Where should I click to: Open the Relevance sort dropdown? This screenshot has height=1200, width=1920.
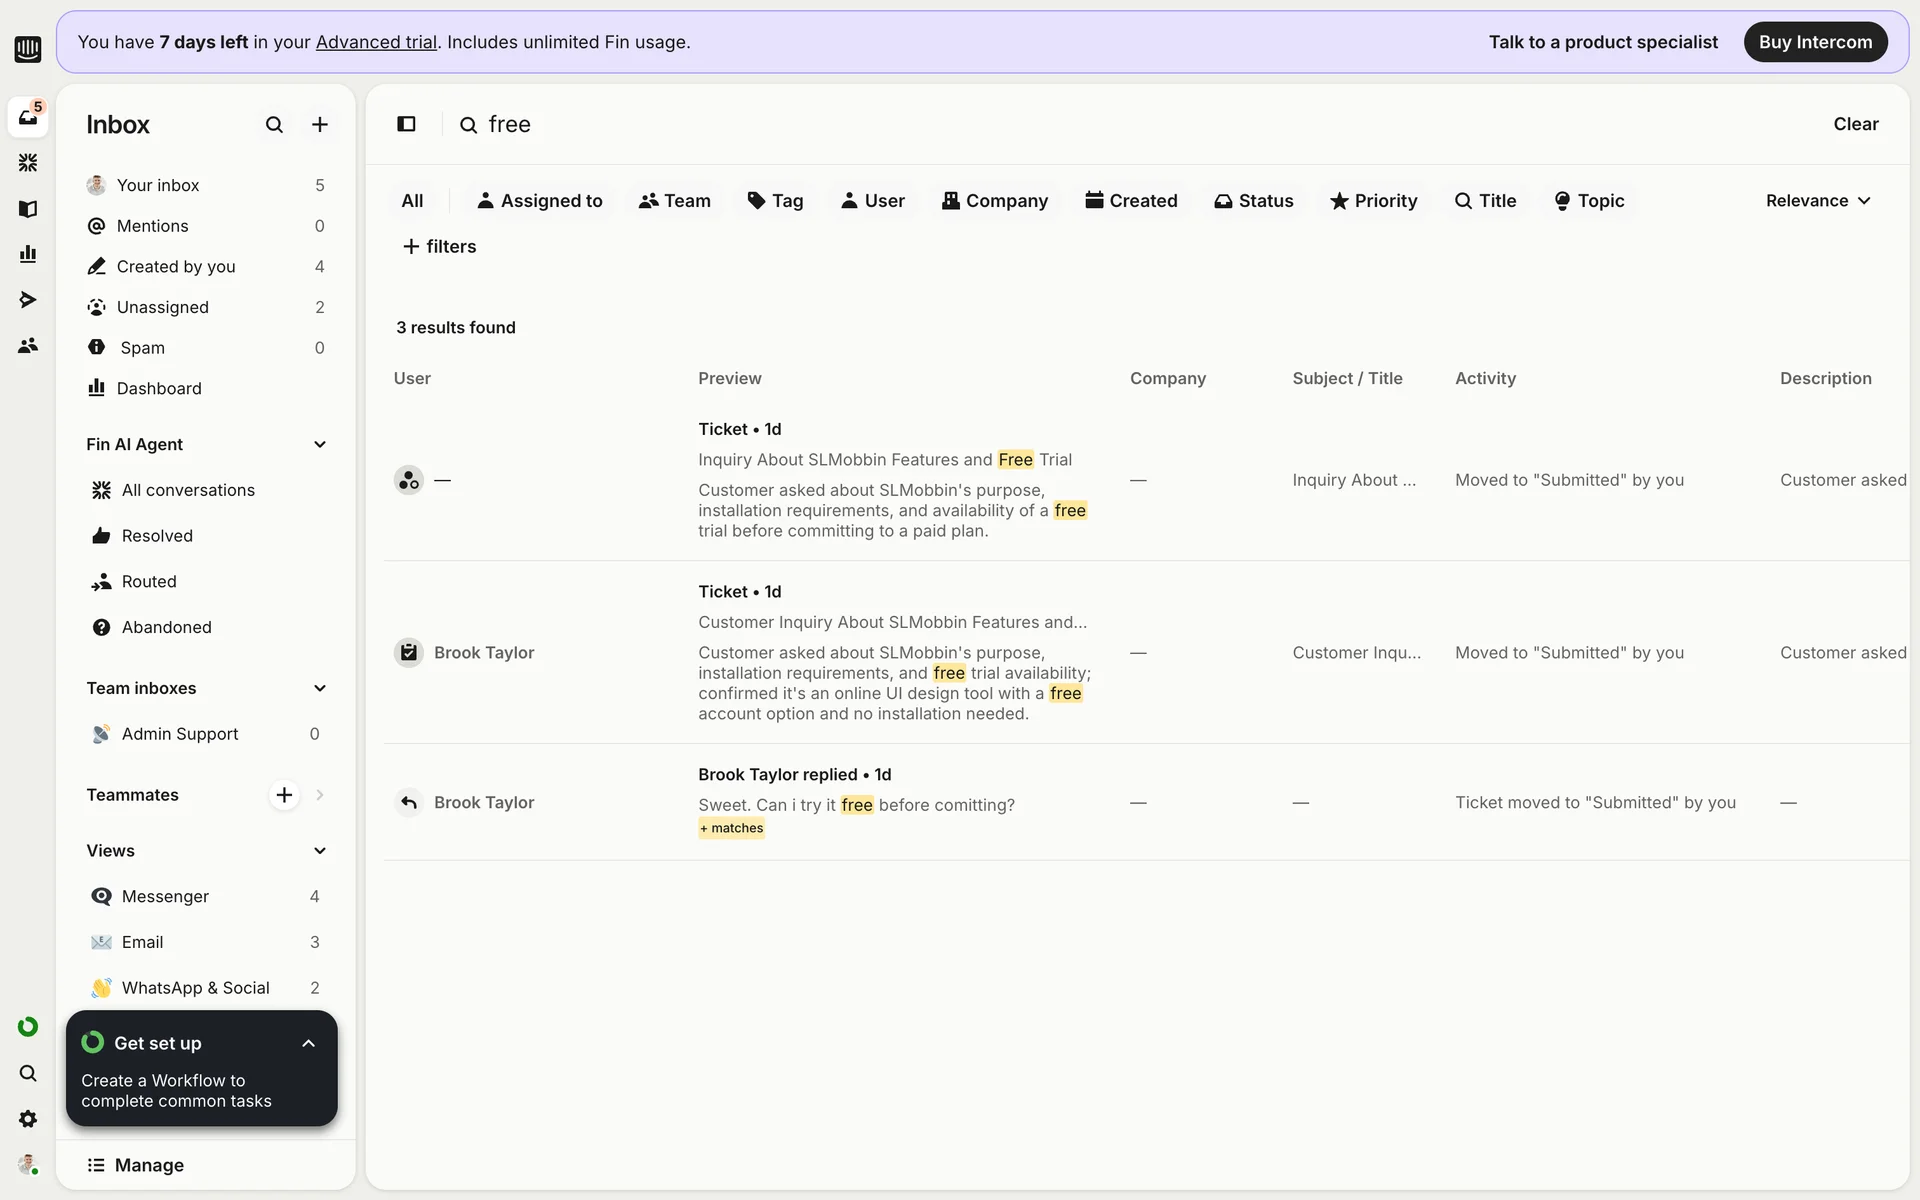tap(1817, 201)
